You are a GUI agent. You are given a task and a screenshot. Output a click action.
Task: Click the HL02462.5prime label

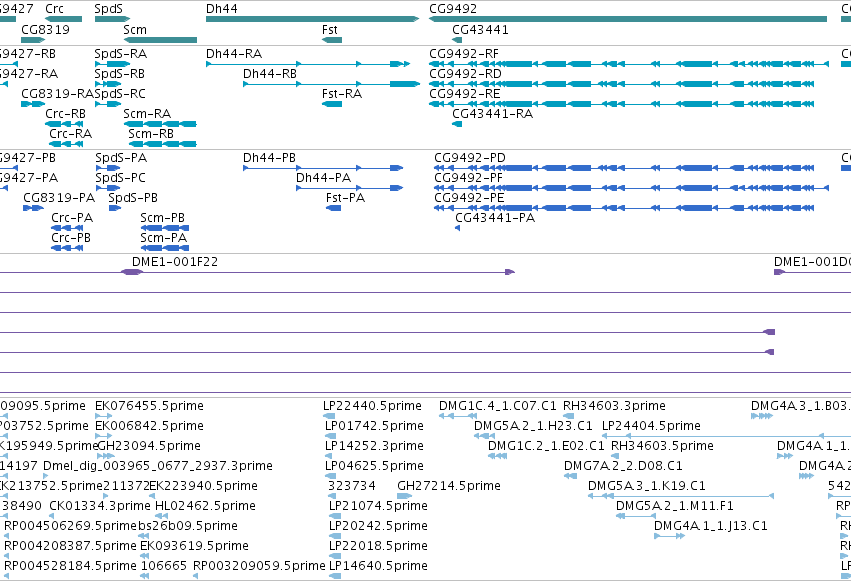tap(205, 506)
